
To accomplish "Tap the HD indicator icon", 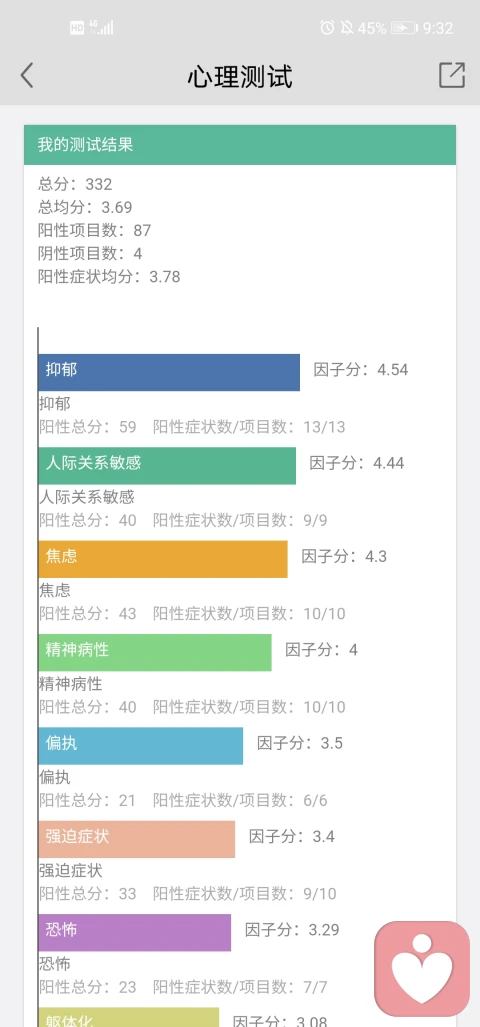I will click(x=77, y=28).
